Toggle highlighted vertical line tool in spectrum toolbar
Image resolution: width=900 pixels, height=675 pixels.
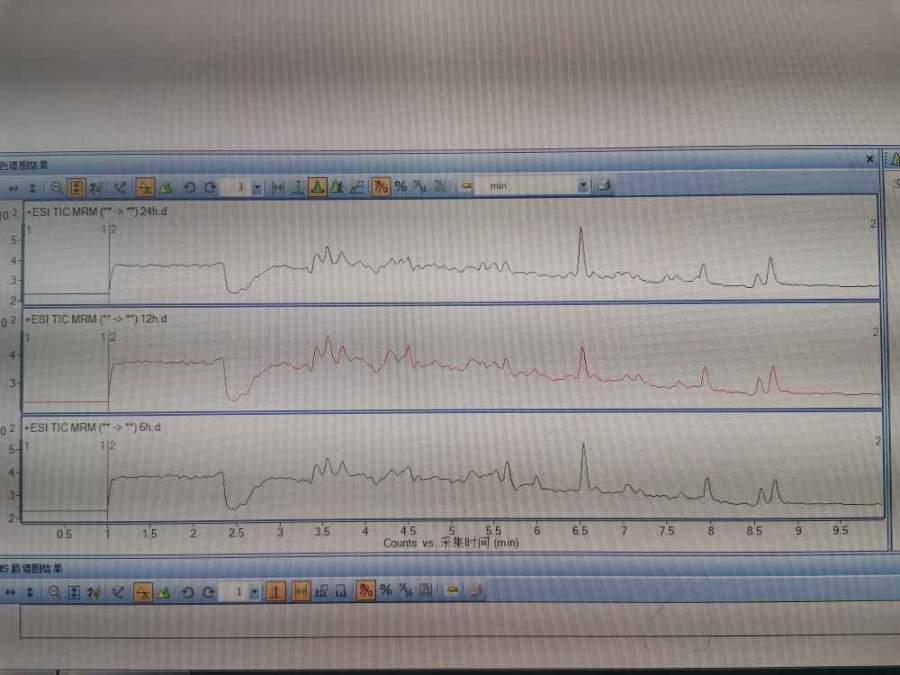coord(275,591)
